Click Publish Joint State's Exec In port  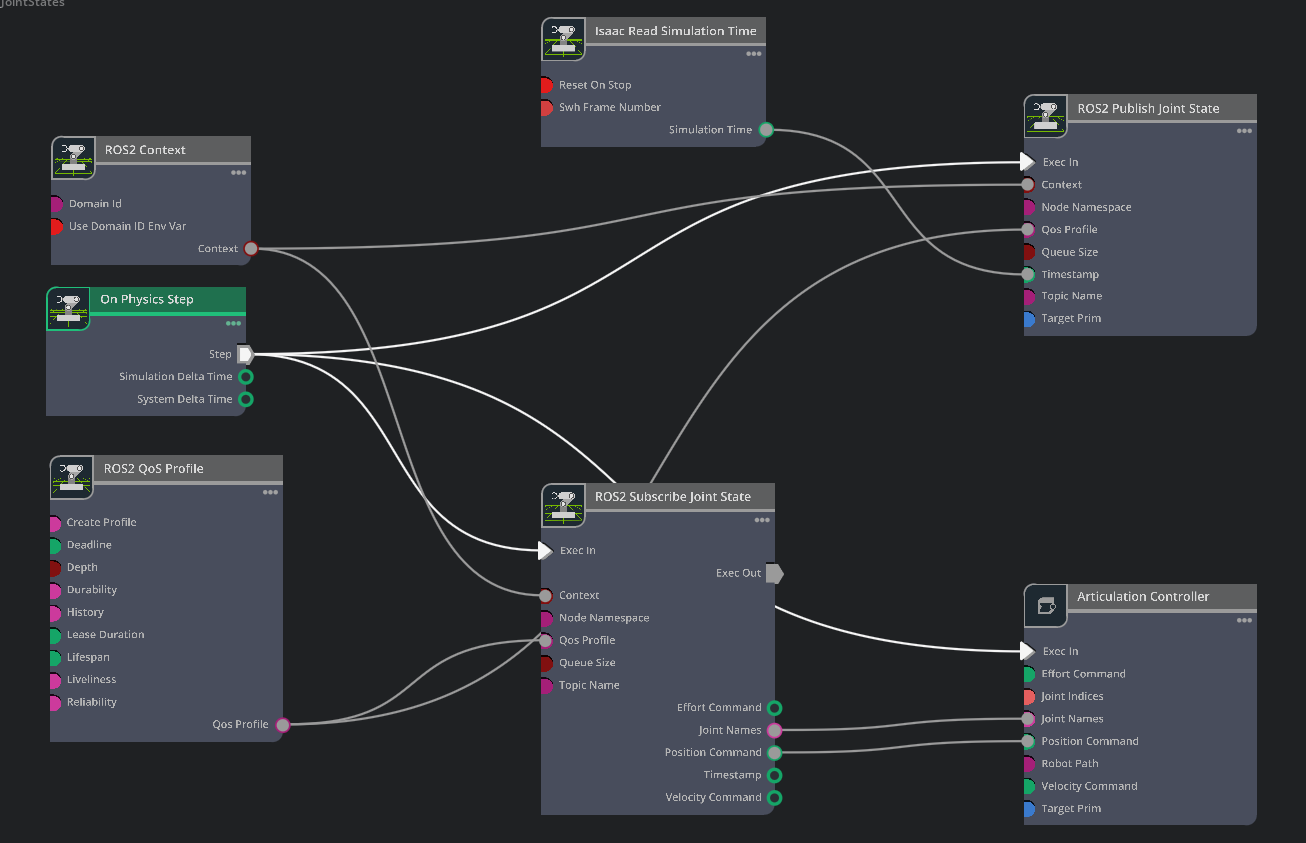click(x=1027, y=162)
